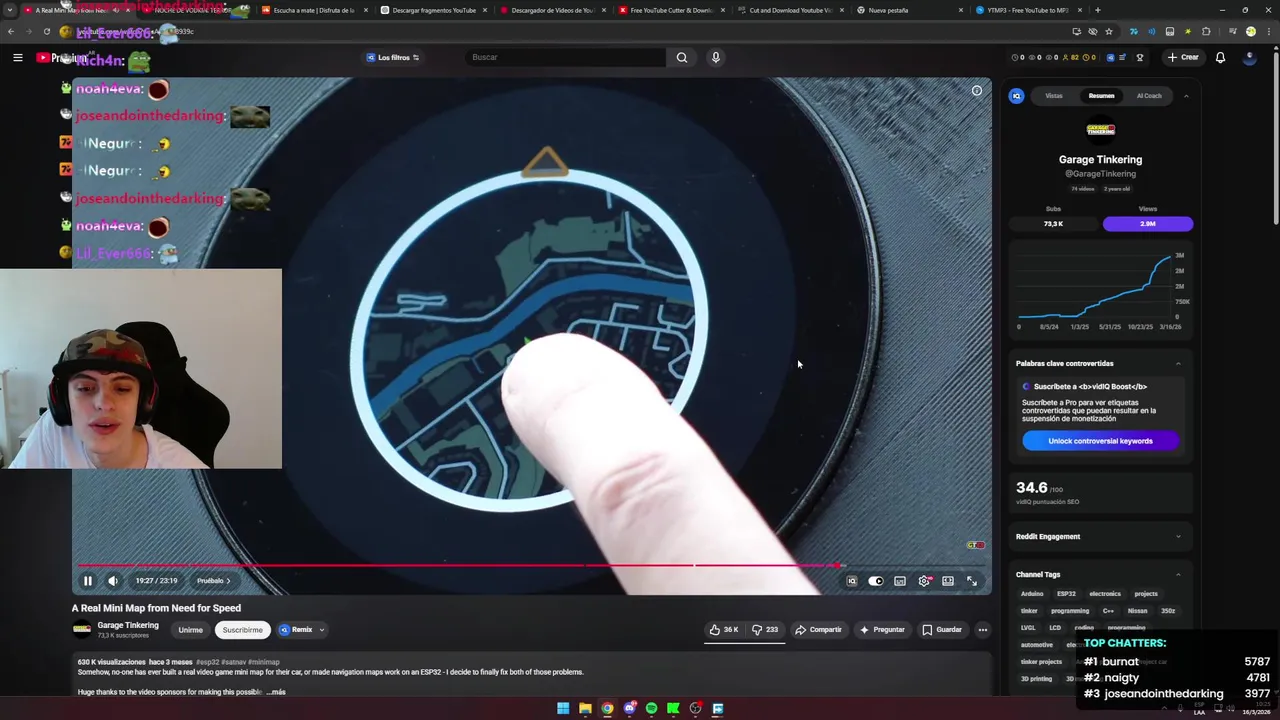Seek on the video progress bar
Screen dimensions: 1280x720
[x=531, y=566]
